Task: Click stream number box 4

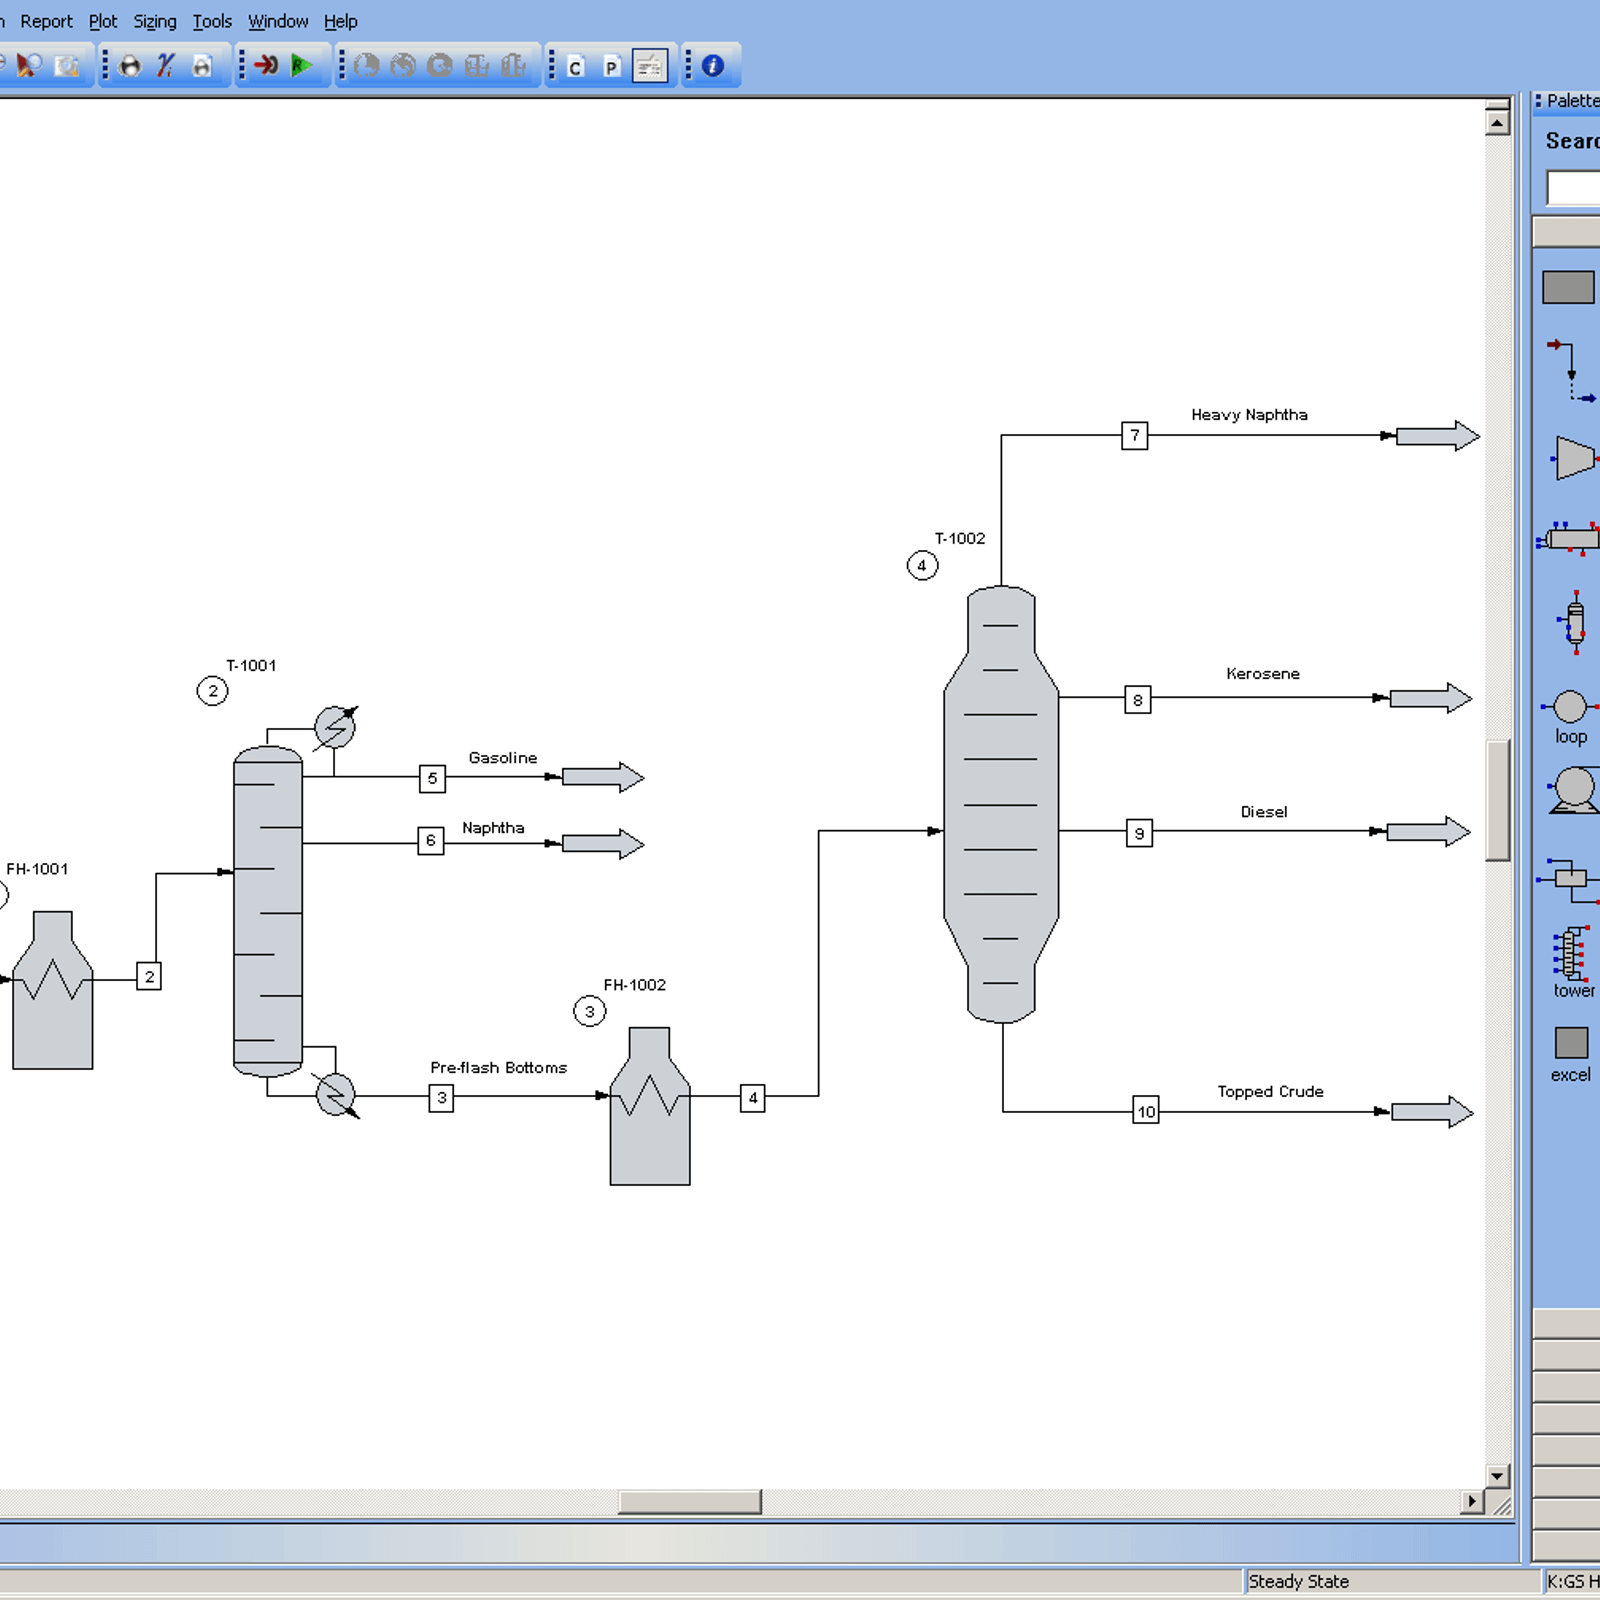Action: click(752, 1098)
